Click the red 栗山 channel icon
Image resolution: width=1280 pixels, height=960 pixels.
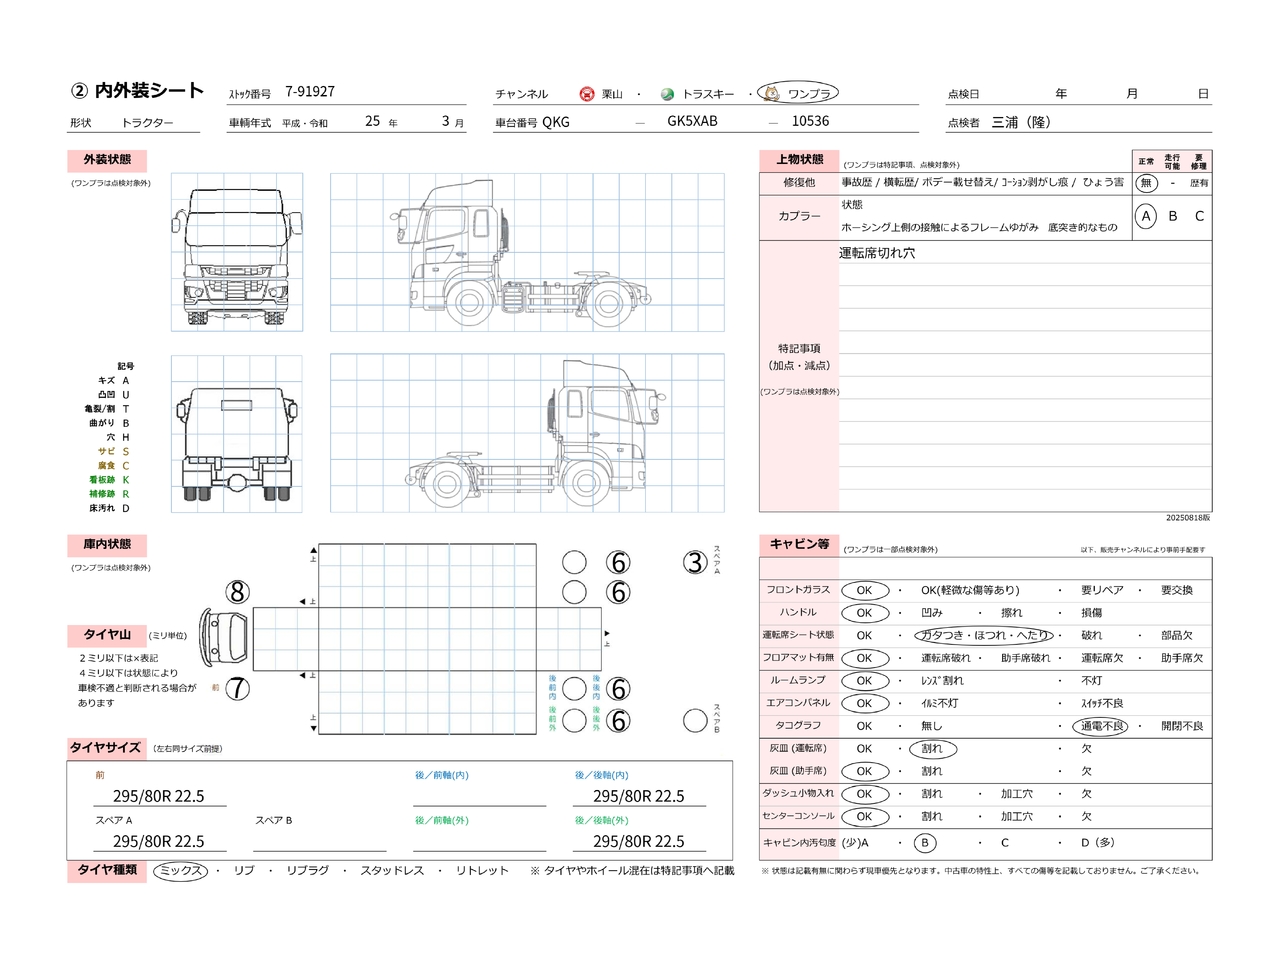(587, 94)
